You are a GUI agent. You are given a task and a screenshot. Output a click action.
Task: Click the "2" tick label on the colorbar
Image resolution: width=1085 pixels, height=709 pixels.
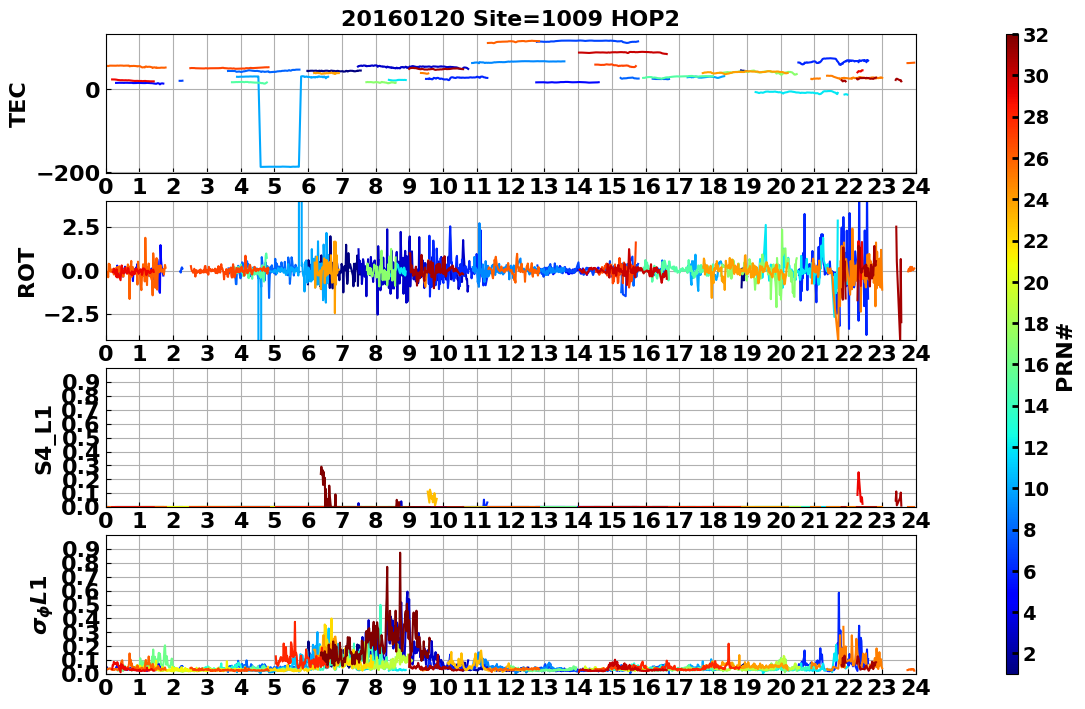tap(1030, 654)
